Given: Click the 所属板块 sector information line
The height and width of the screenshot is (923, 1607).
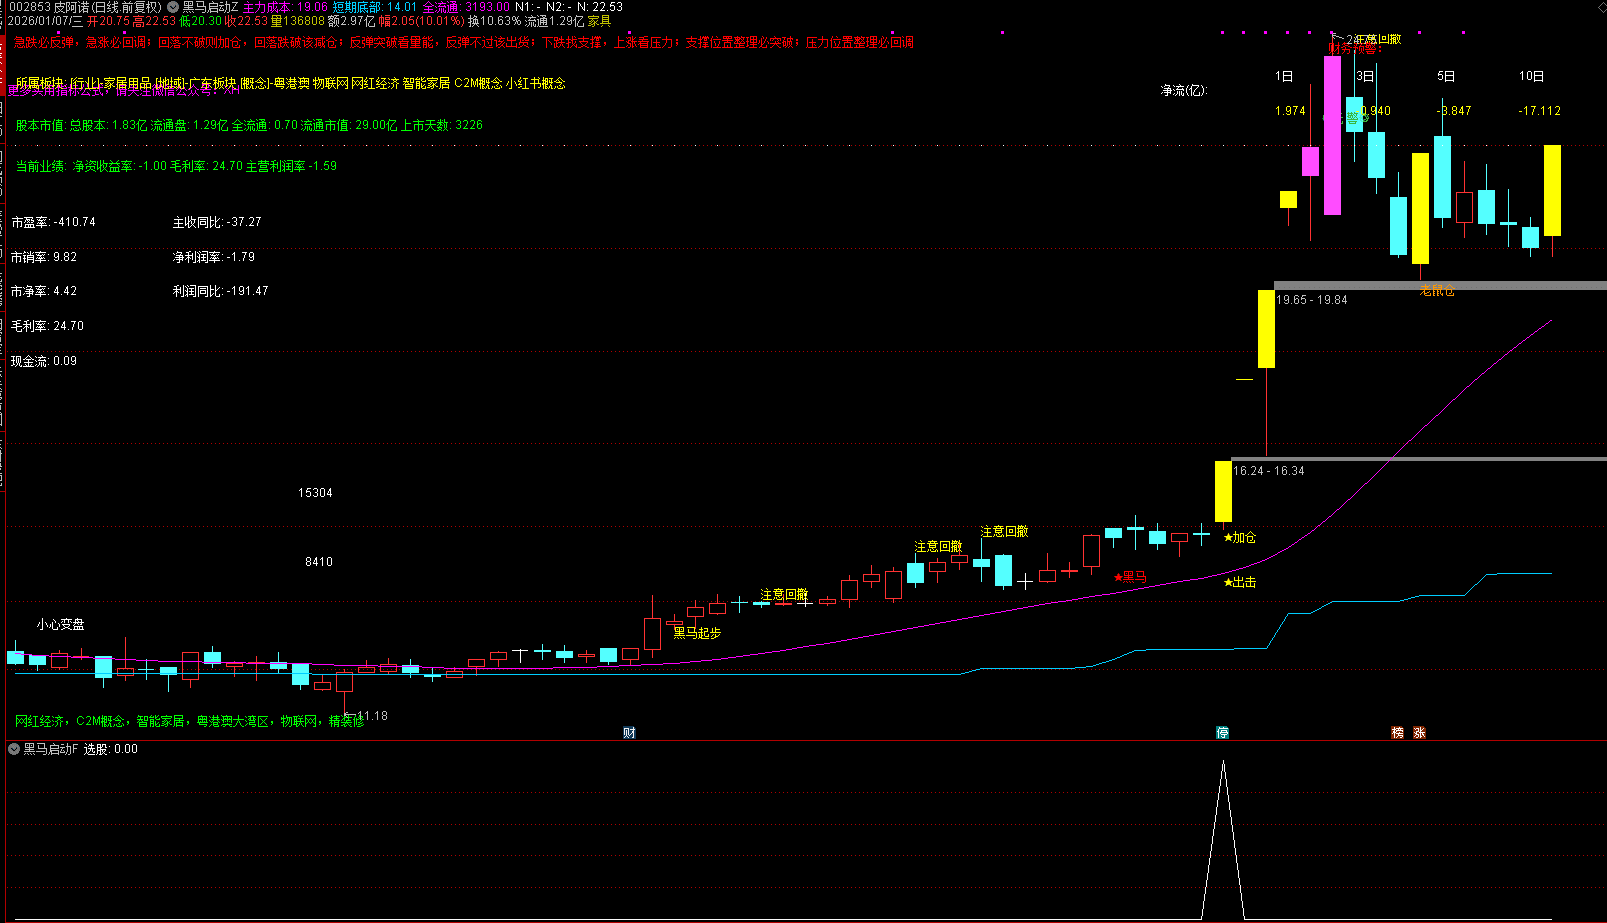Looking at the screenshot, I should point(290,83).
